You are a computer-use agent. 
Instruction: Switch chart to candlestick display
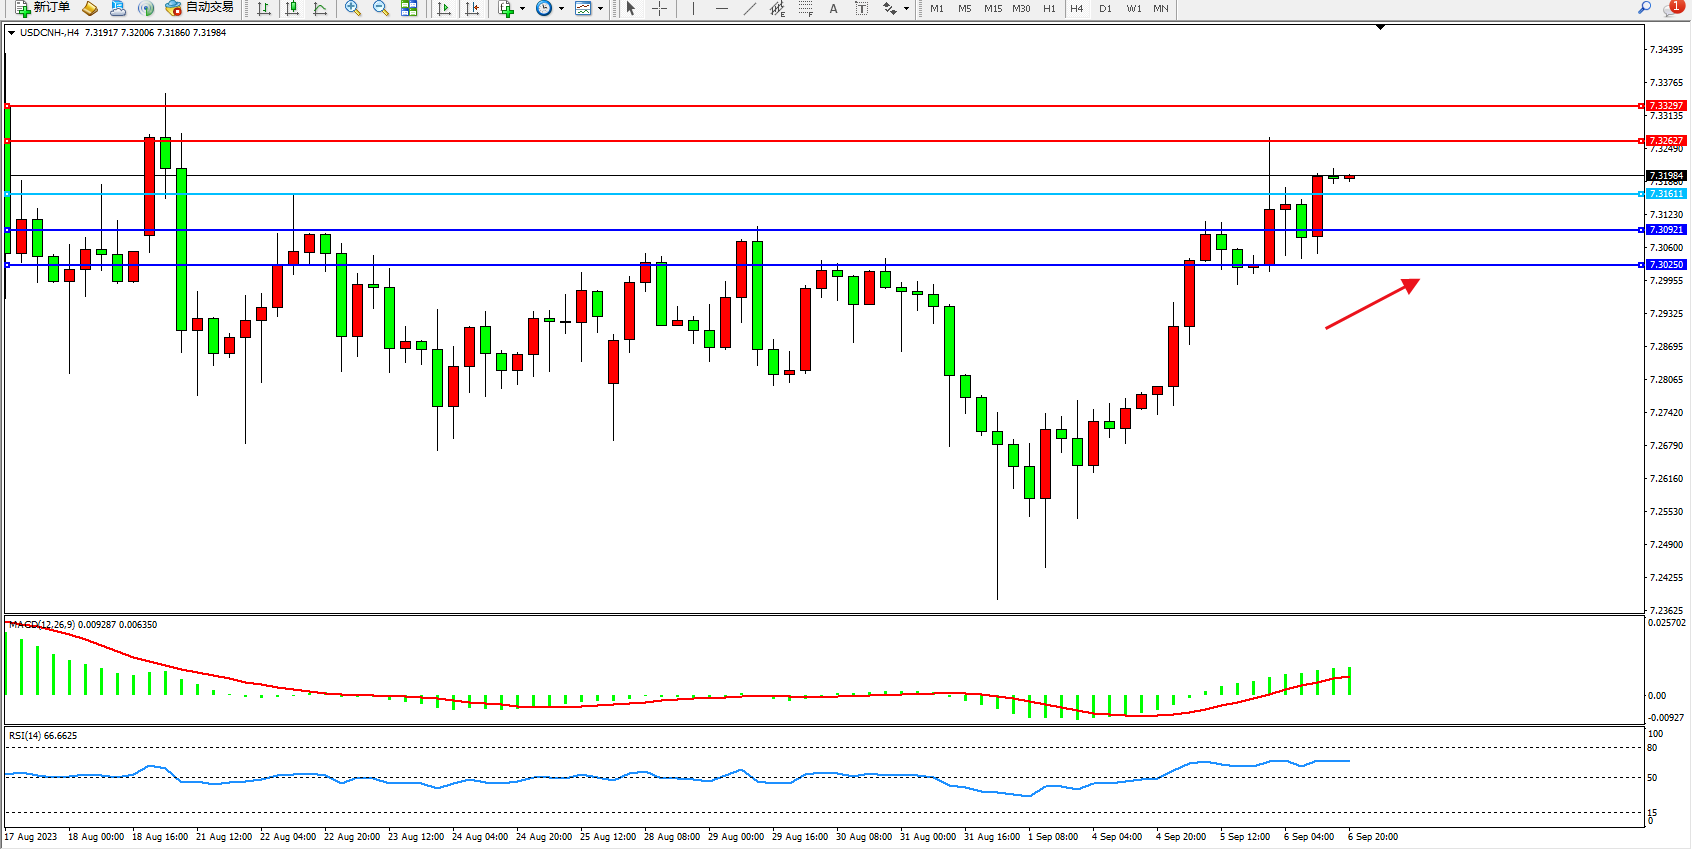pos(292,8)
